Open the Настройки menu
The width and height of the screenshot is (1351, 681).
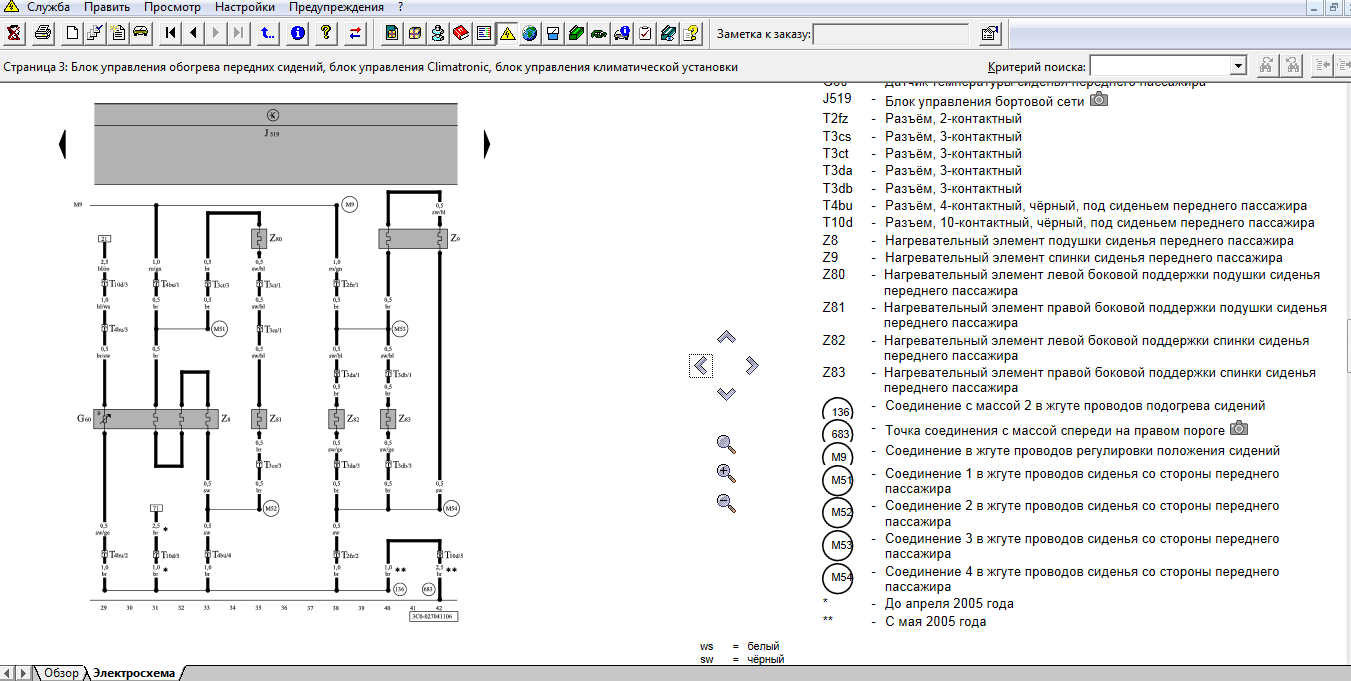click(x=244, y=7)
